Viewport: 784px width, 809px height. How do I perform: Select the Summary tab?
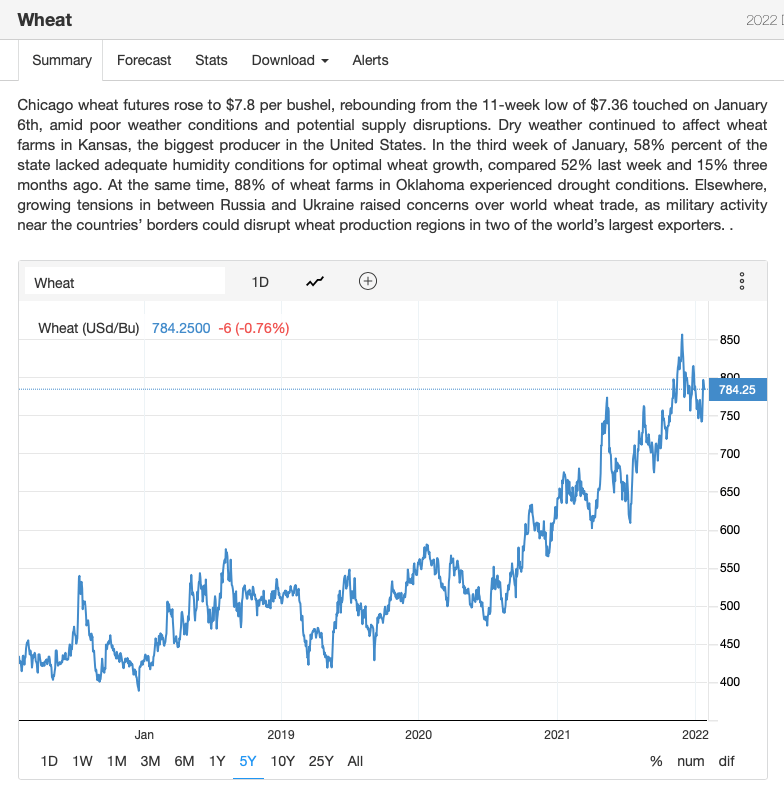(62, 60)
